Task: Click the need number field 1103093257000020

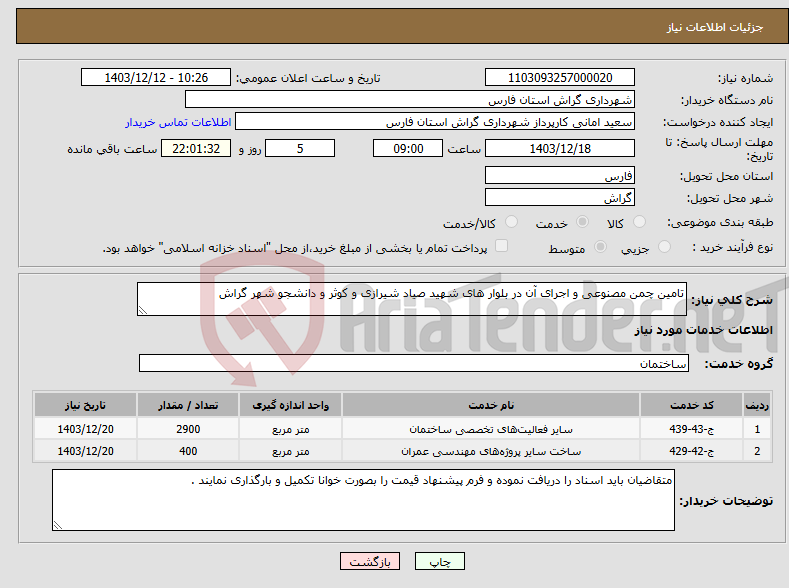Action: pos(560,77)
